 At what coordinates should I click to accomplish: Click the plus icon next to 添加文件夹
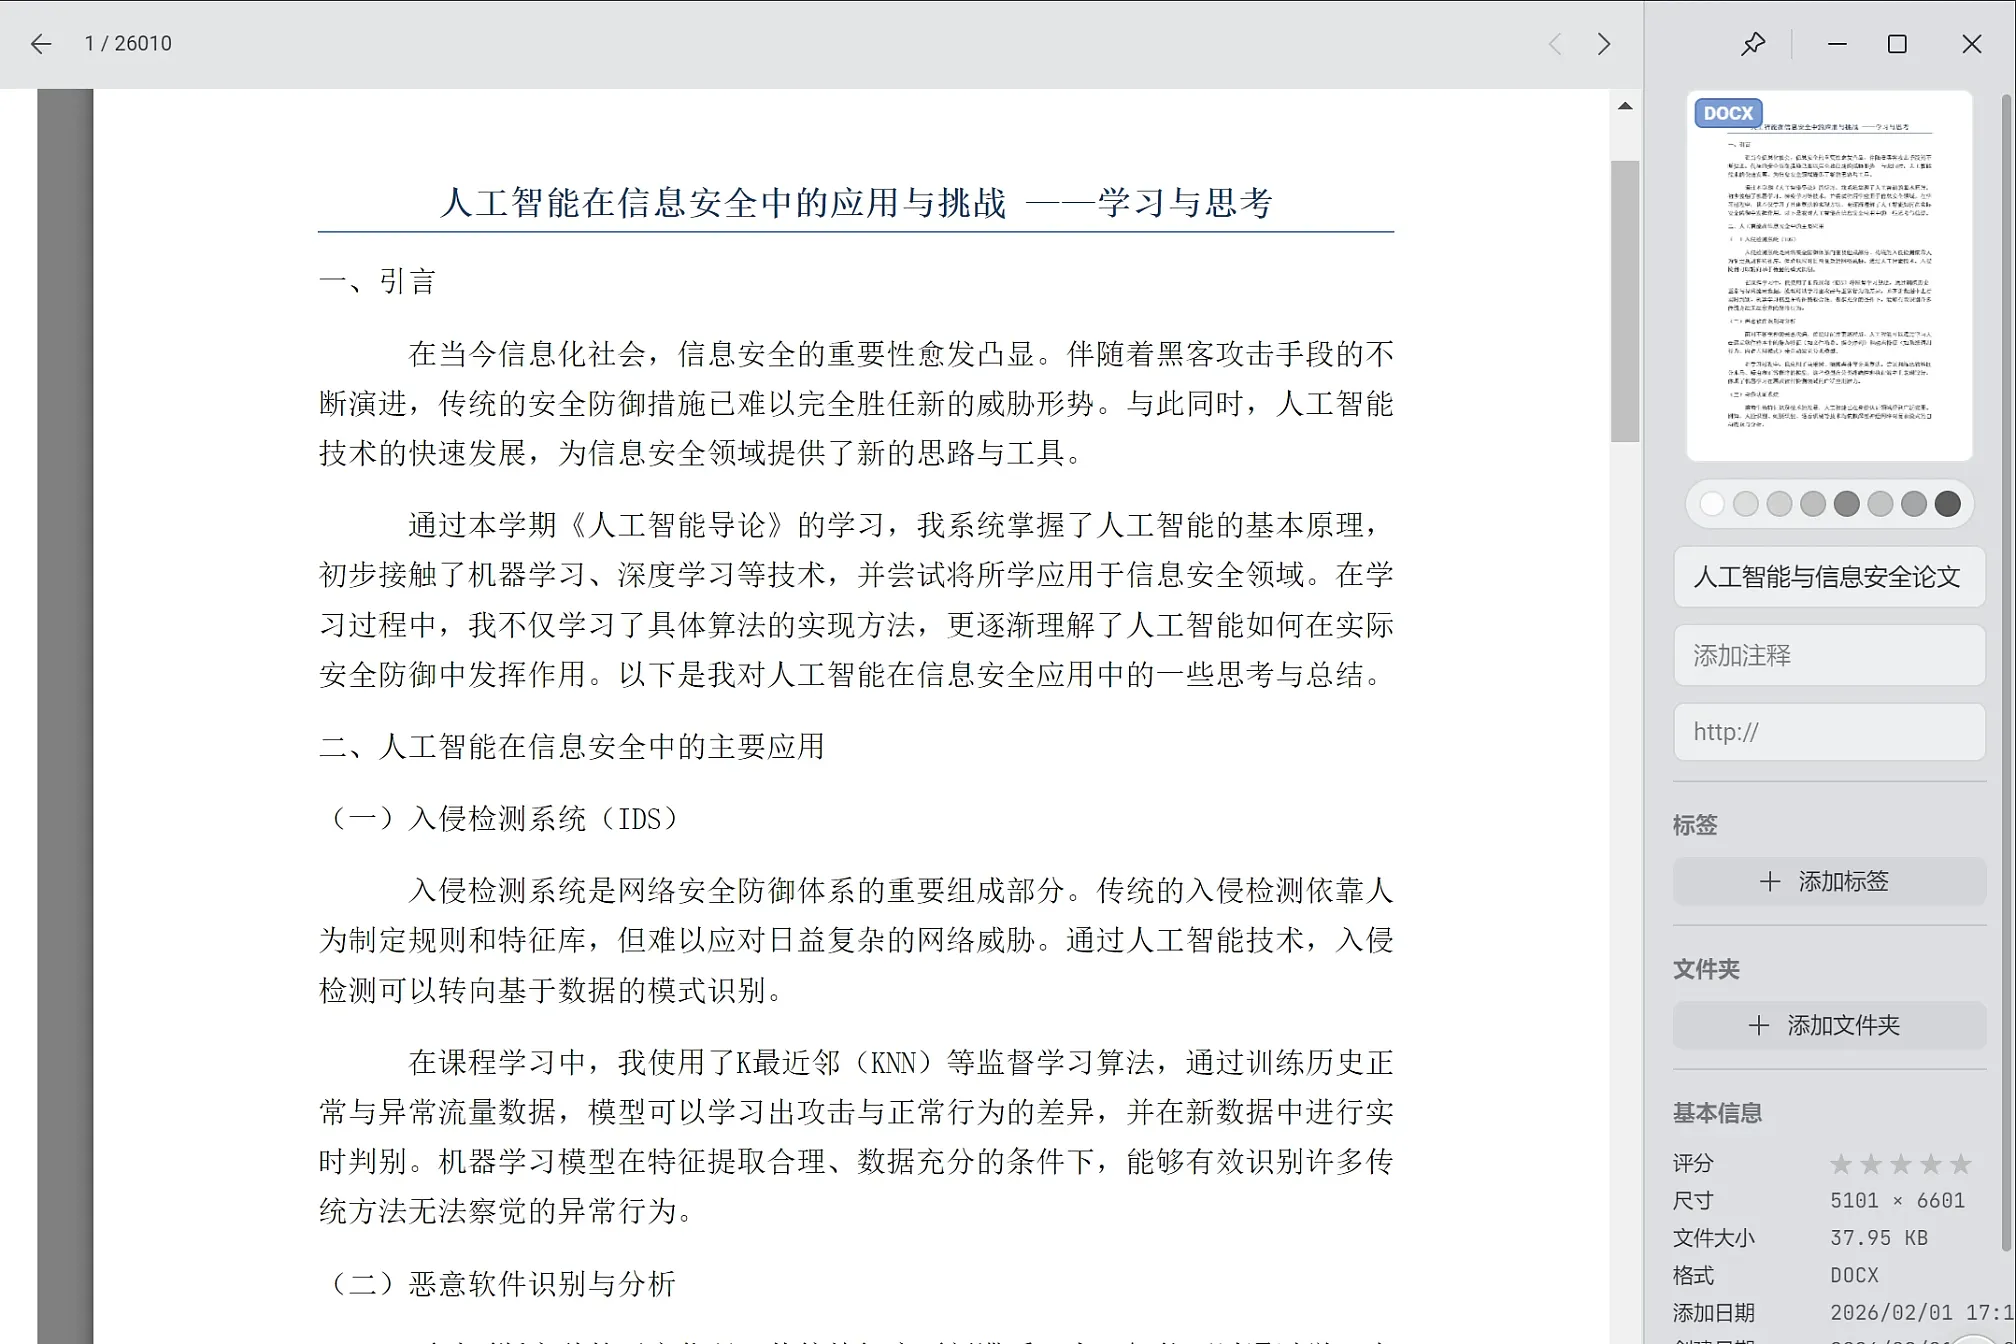click(x=1760, y=1025)
